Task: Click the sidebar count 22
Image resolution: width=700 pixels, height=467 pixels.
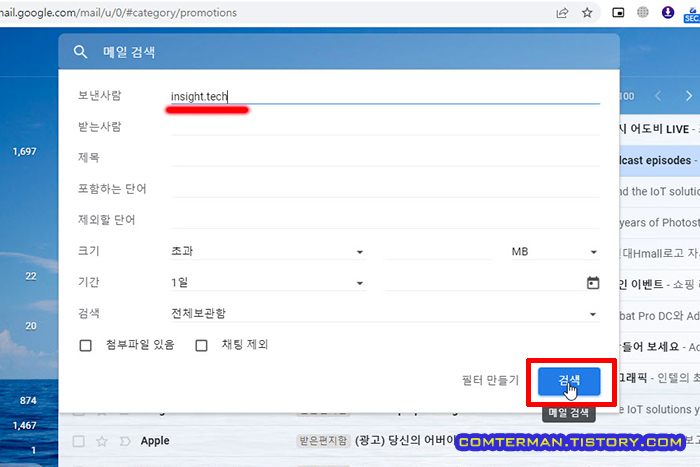Action: [x=31, y=276]
